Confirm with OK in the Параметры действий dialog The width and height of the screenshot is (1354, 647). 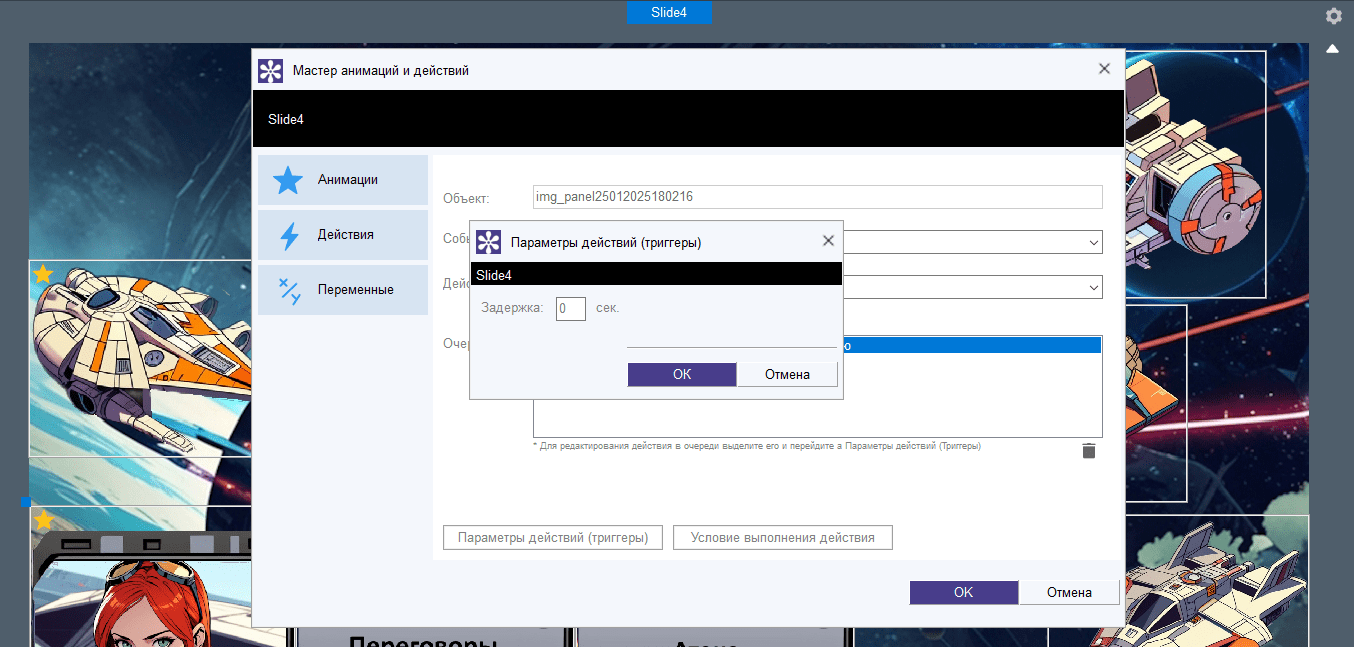coord(682,374)
